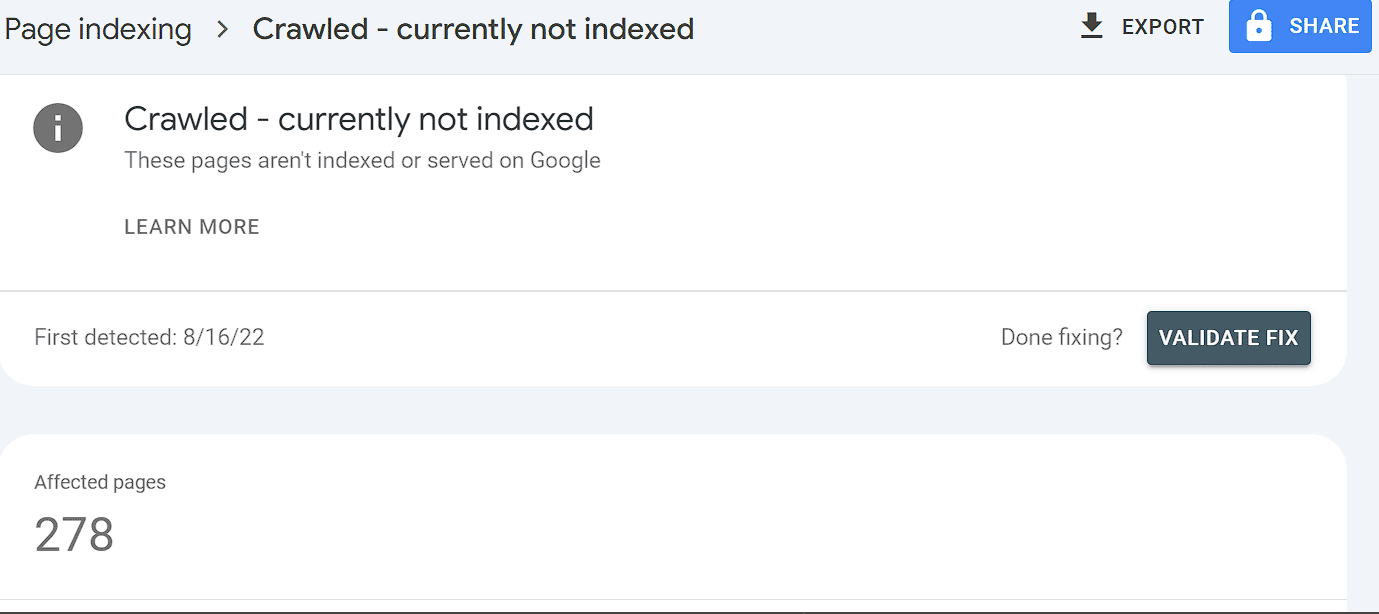Click 'These pages aren't indexed' description
This screenshot has height=614, width=1379.
click(362, 160)
